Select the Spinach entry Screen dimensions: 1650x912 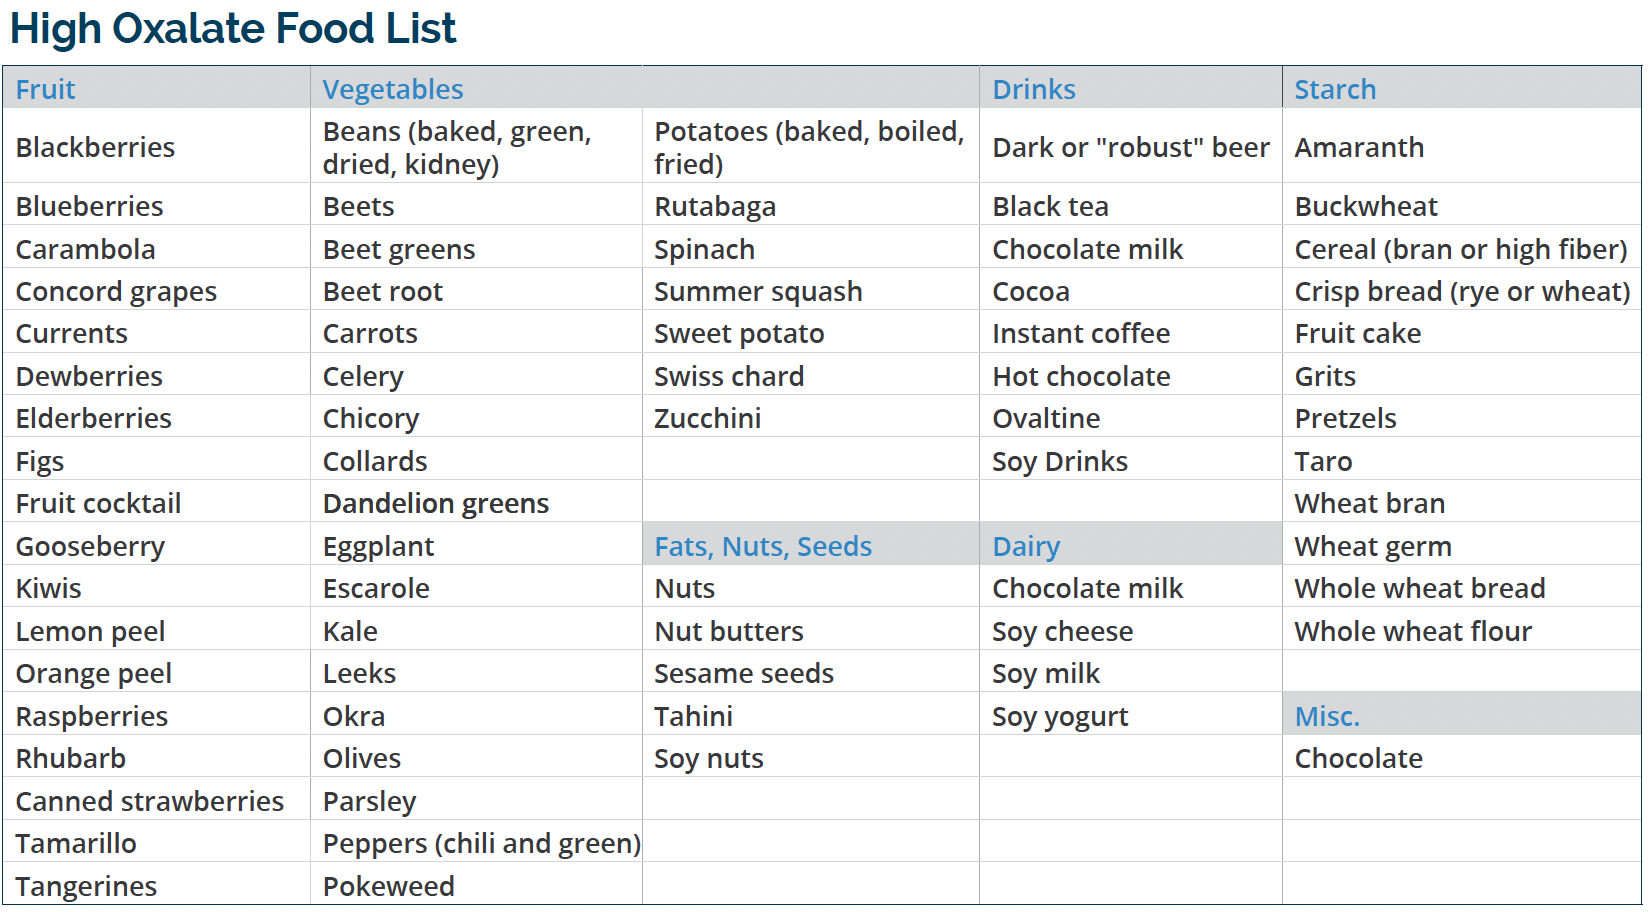coord(704,249)
